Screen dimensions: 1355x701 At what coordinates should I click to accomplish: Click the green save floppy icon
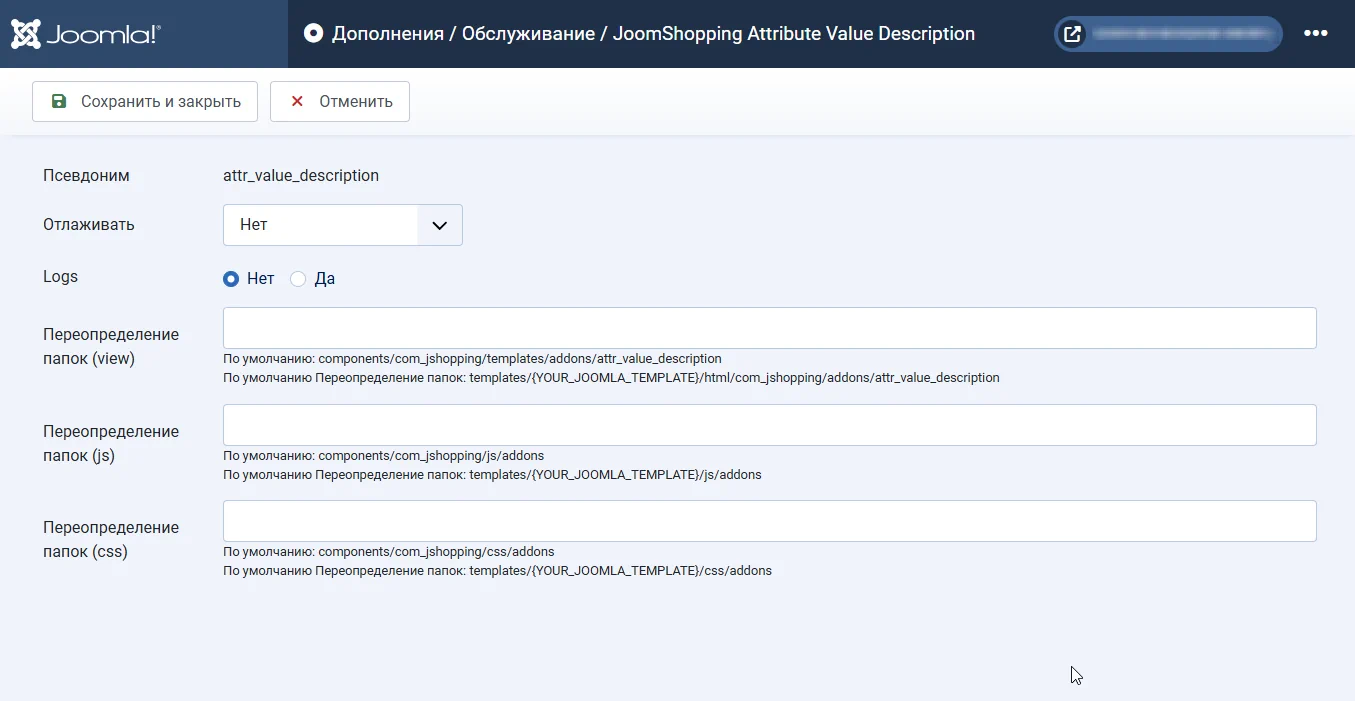59,101
